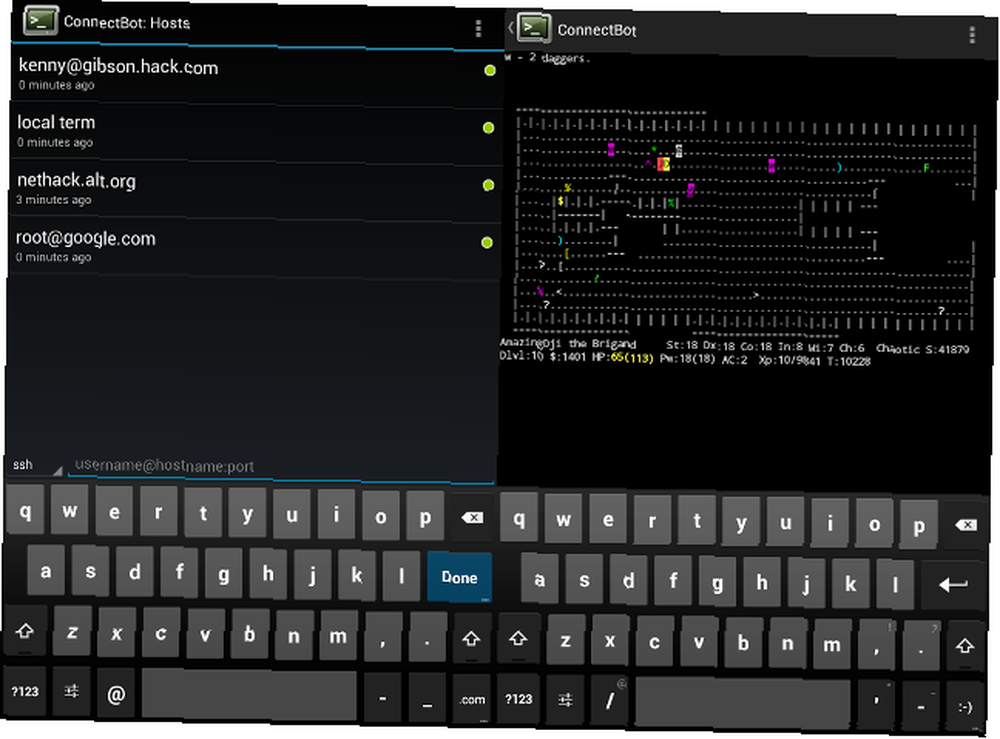Open input settings key on left keyboard
Image resolution: width=1000 pixels, height=739 pixels.
tap(71, 692)
